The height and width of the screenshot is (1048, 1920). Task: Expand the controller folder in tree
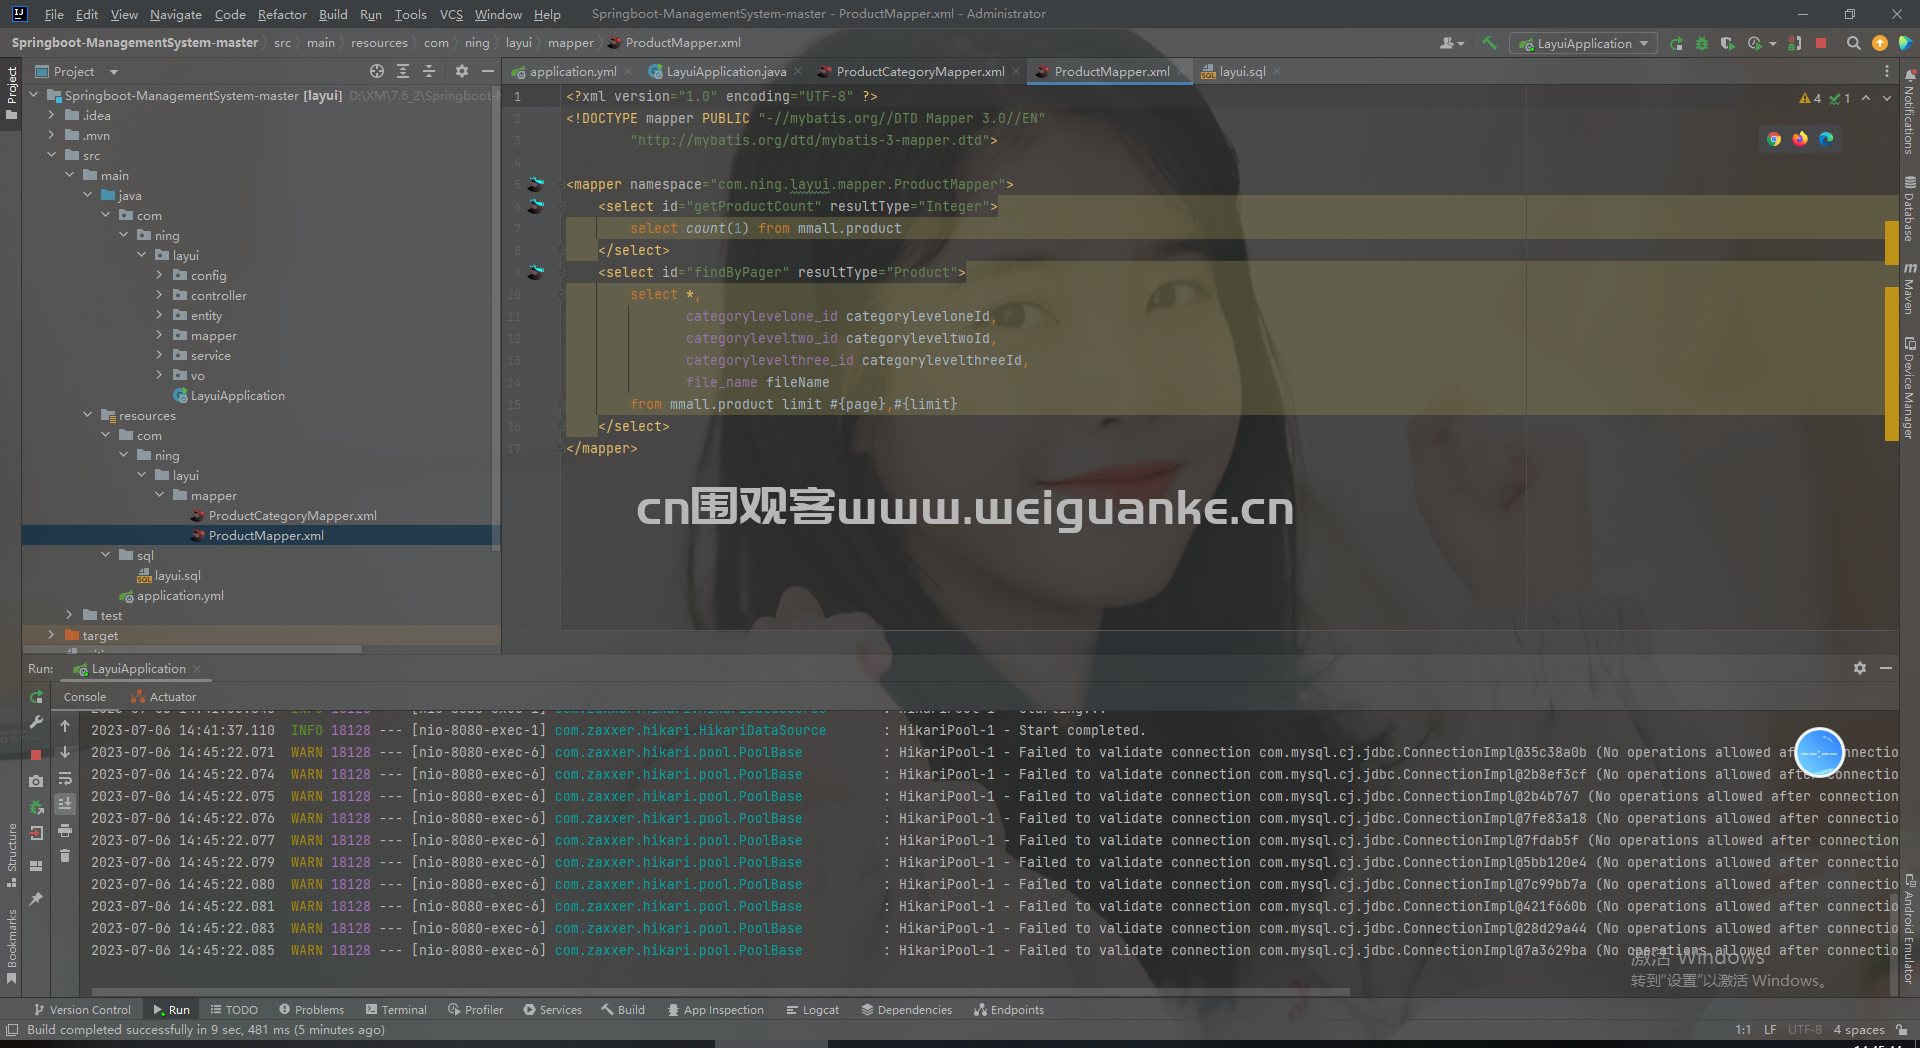159,296
